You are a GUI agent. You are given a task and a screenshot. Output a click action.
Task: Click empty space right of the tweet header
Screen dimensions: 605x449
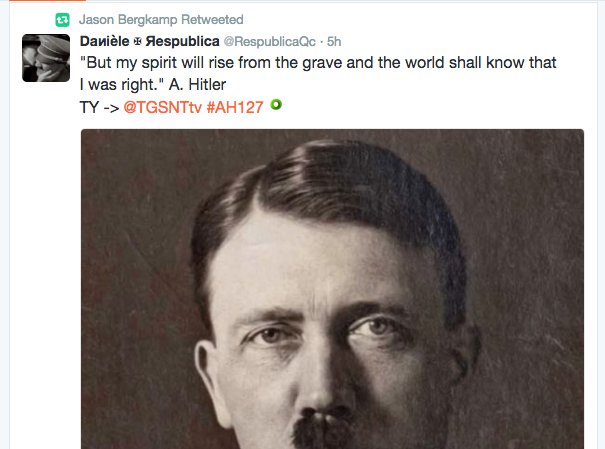[x=463, y=42]
